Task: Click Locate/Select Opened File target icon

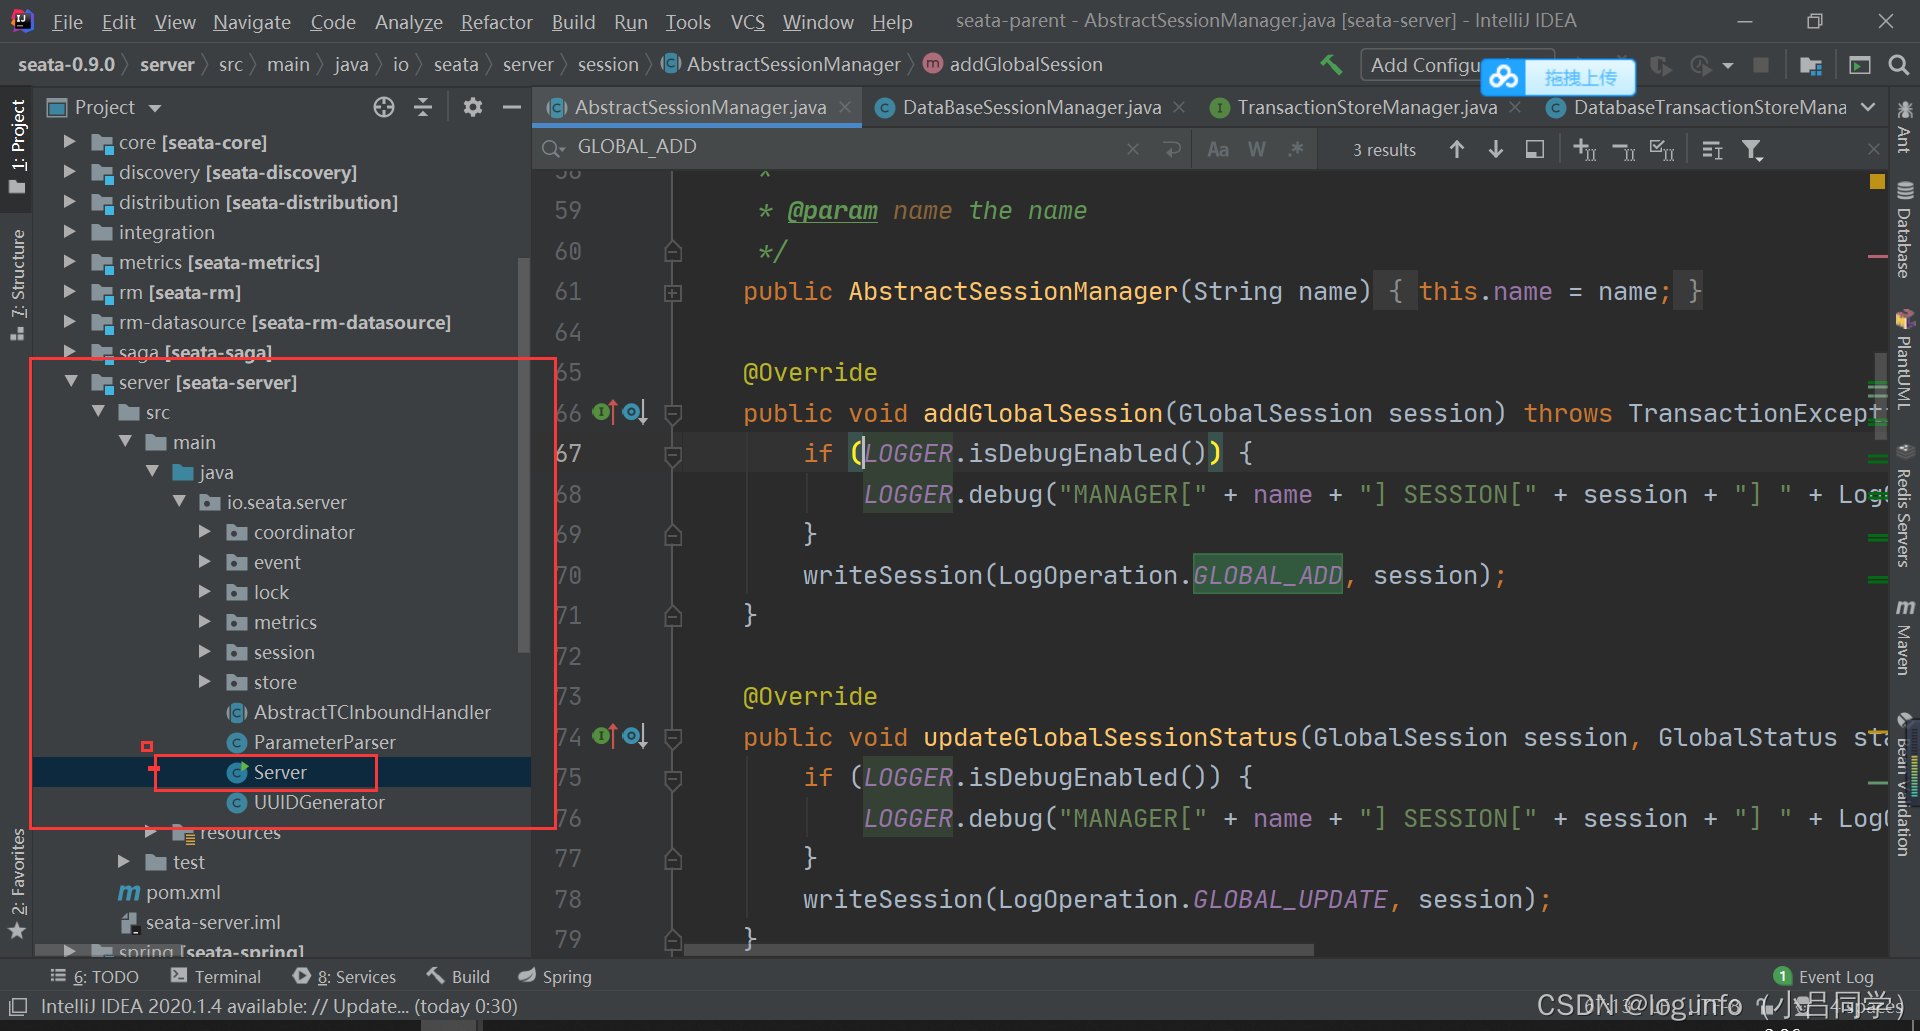Action: pyautogui.click(x=384, y=107)
